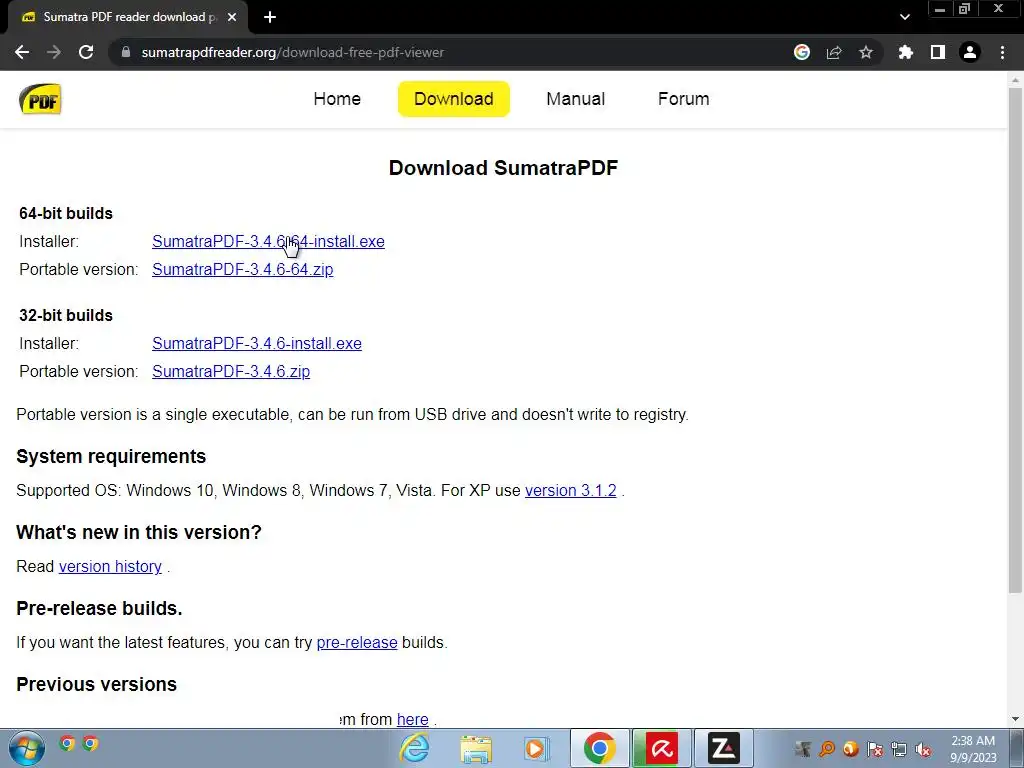Click the 'What's new in this version?' heading
The image size is (1024, 768).
coord(139,532)
